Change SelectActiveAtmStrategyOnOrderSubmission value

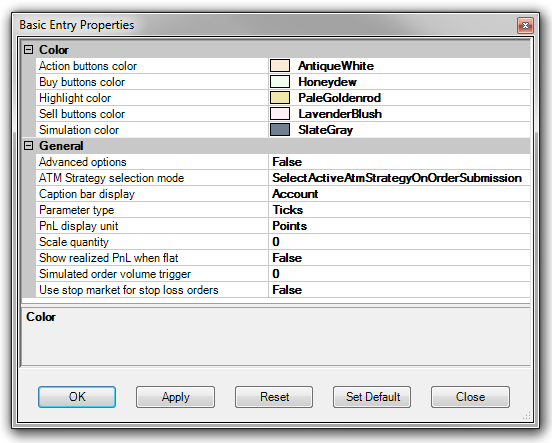click(400, 178)
